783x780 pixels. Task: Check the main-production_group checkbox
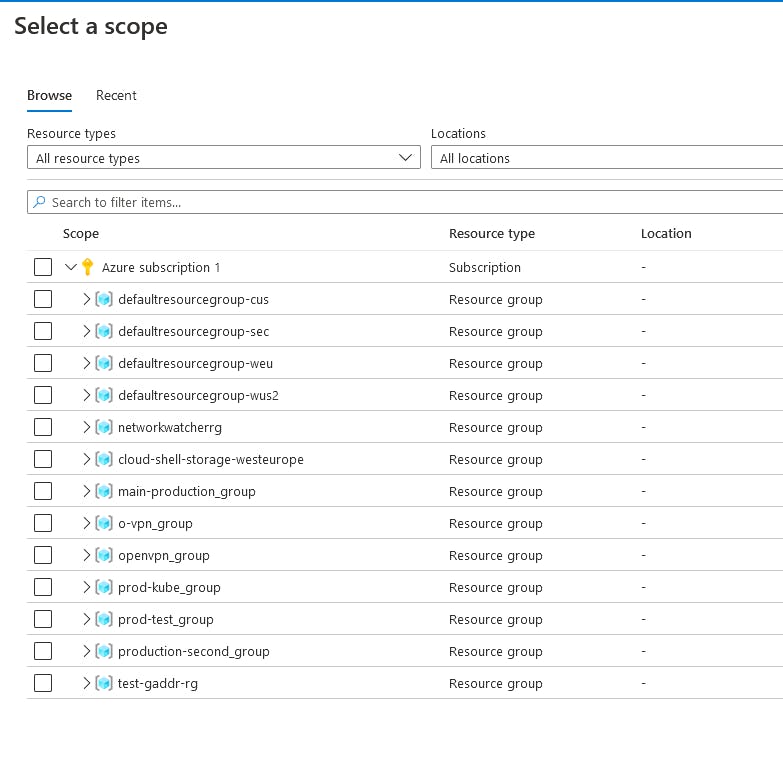coord(43,490)
